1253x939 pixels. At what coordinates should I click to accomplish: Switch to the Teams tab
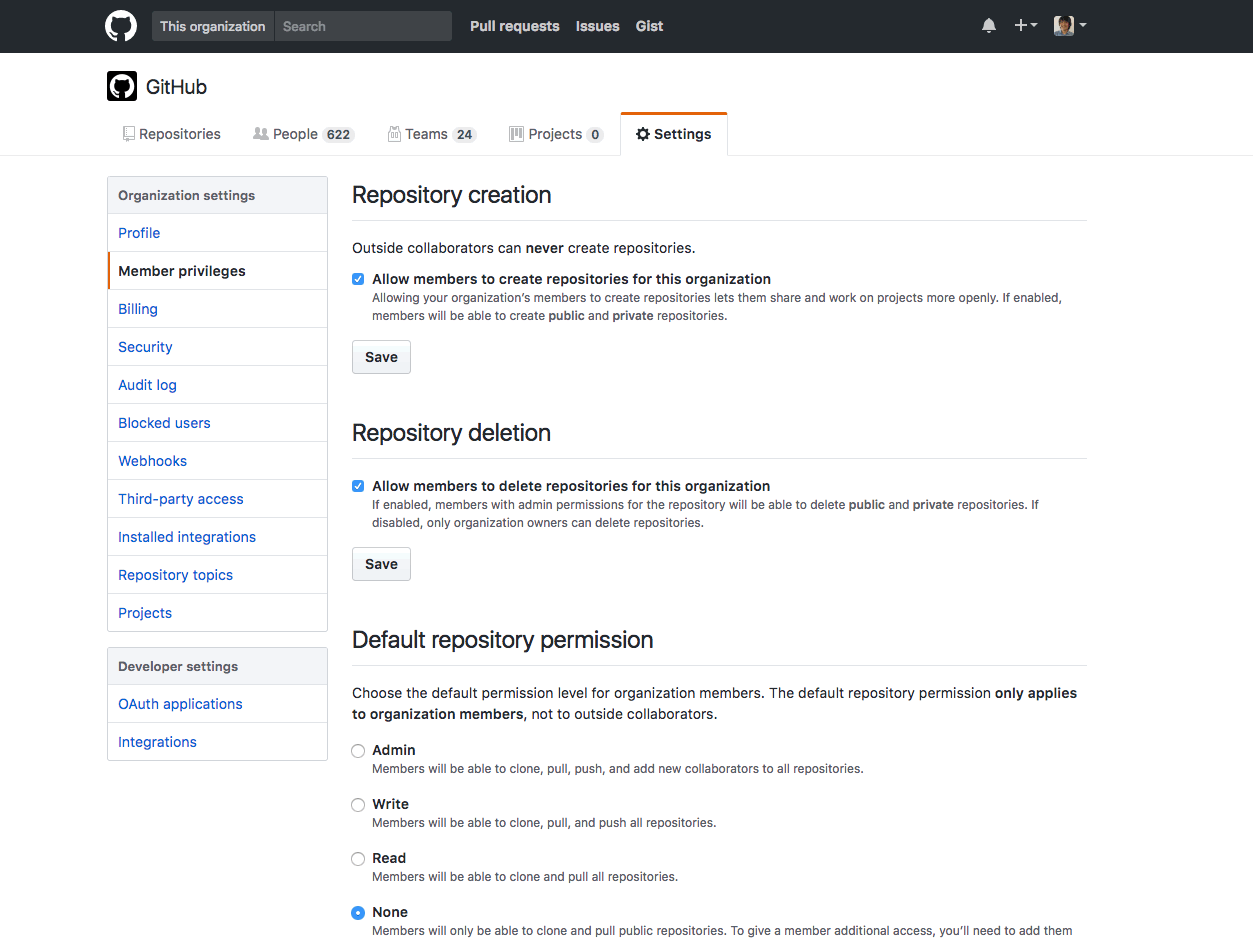tap(432, 134)
